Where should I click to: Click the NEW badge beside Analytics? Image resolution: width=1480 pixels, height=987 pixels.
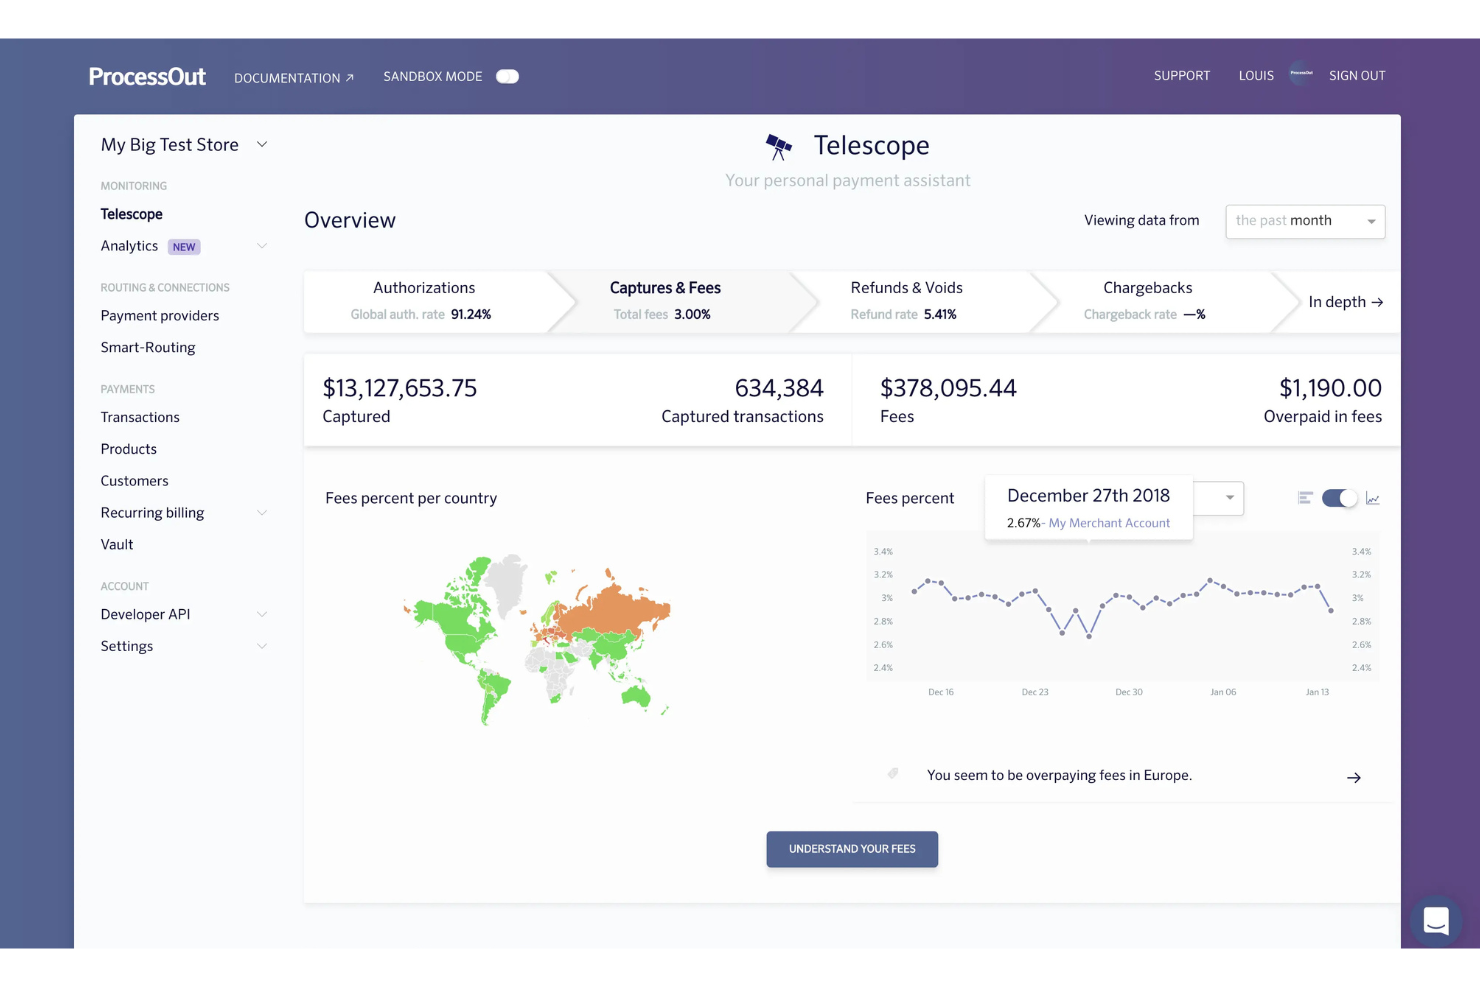[184, 247]
